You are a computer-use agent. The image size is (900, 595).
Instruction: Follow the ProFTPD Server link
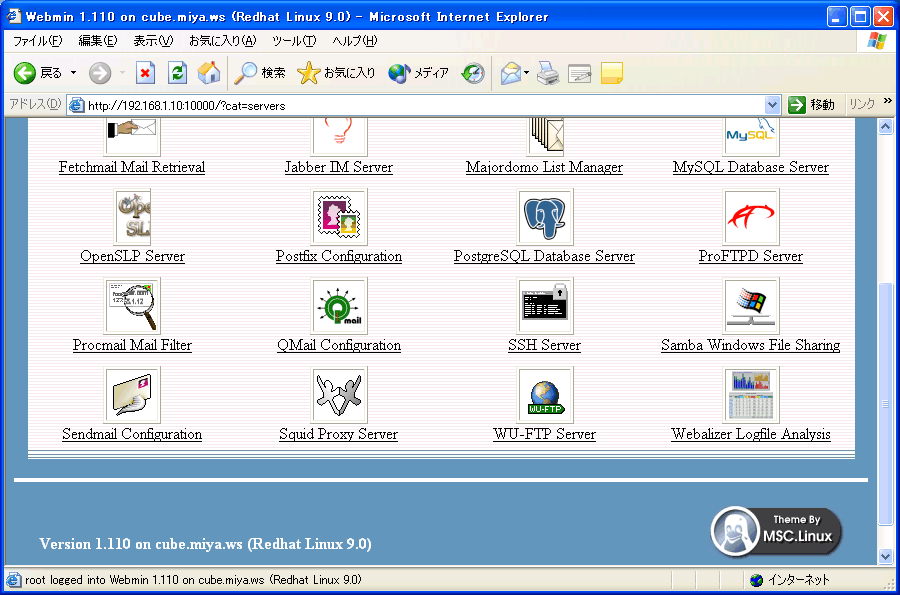(x=751, y=256)
